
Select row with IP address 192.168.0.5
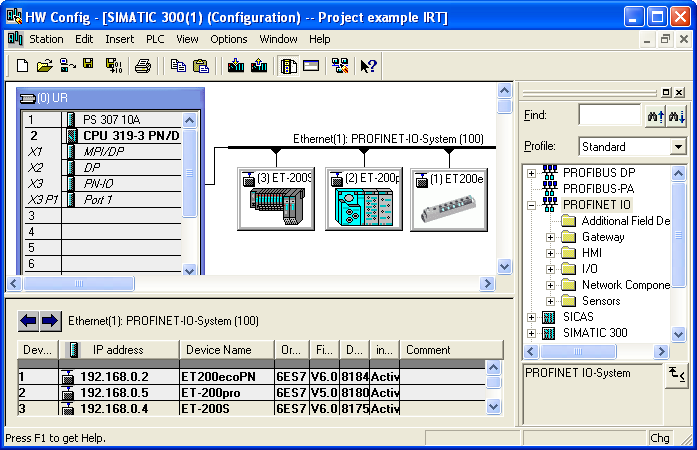(x=114, y=393)
